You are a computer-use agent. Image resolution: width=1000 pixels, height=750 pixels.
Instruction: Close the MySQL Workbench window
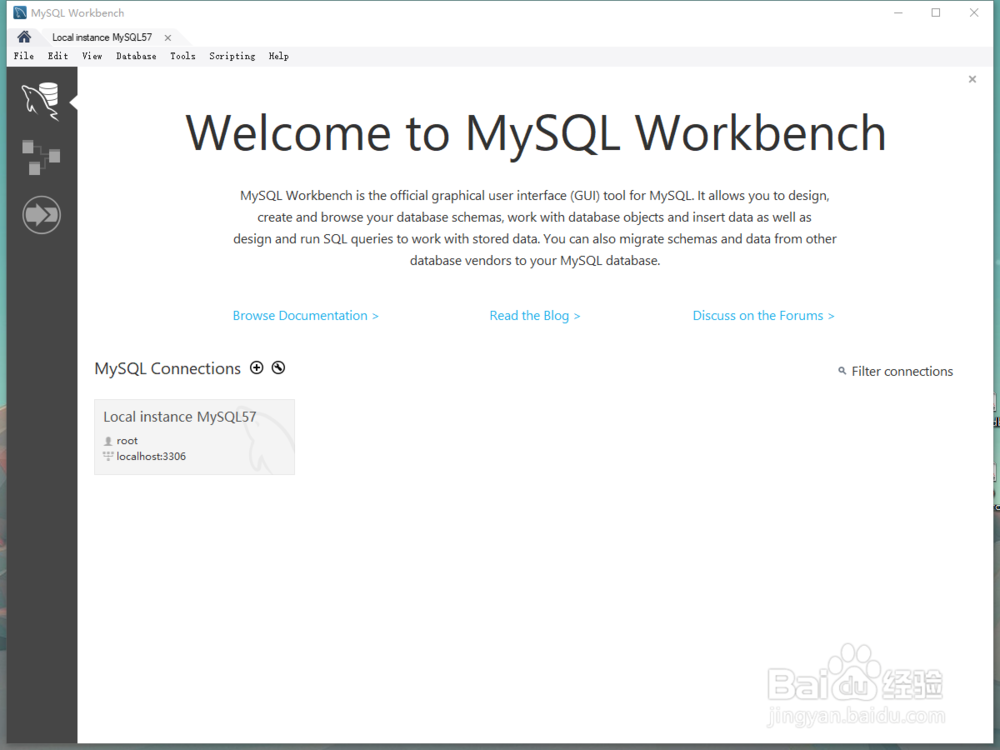point(974,13)
